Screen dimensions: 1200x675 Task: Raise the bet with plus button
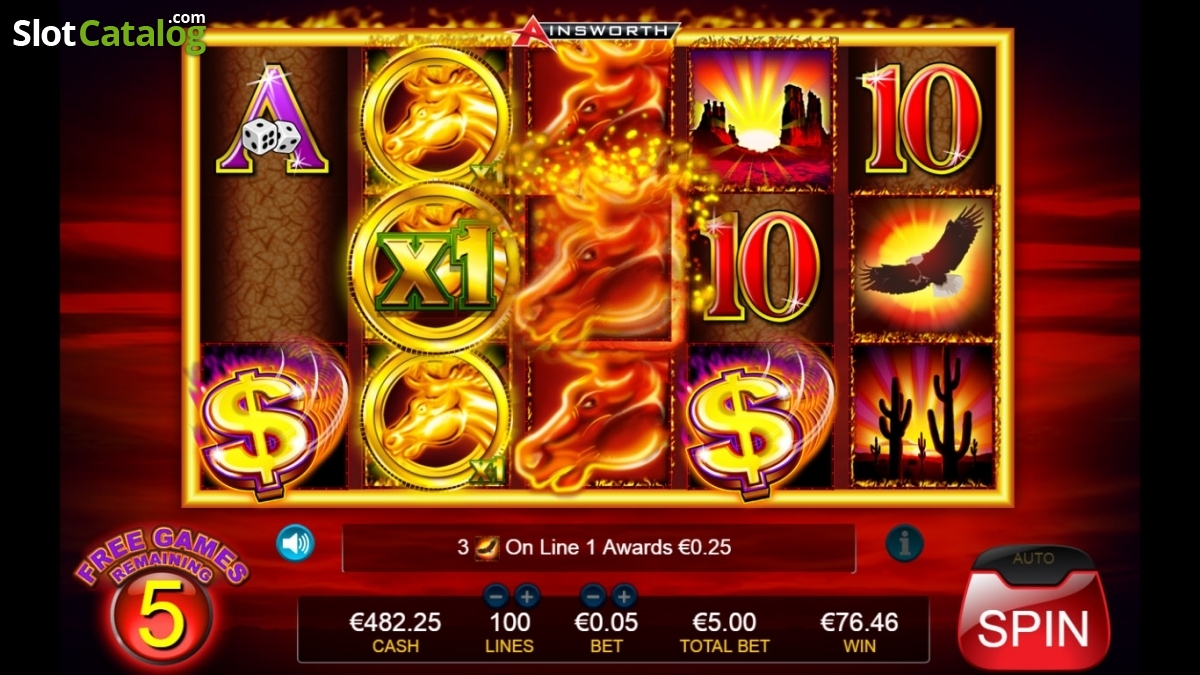click(x=624, y=597)
